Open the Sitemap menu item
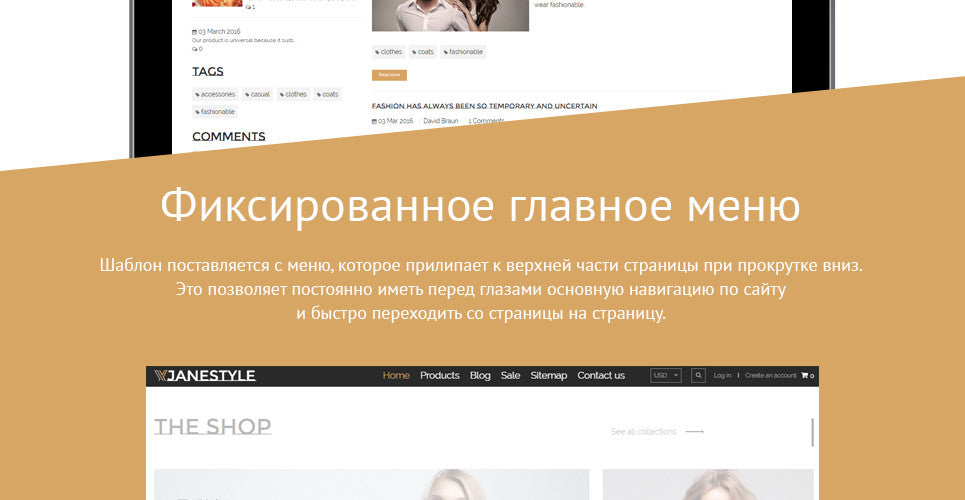Screen dimensions: 965x500 tap(548, 375)
